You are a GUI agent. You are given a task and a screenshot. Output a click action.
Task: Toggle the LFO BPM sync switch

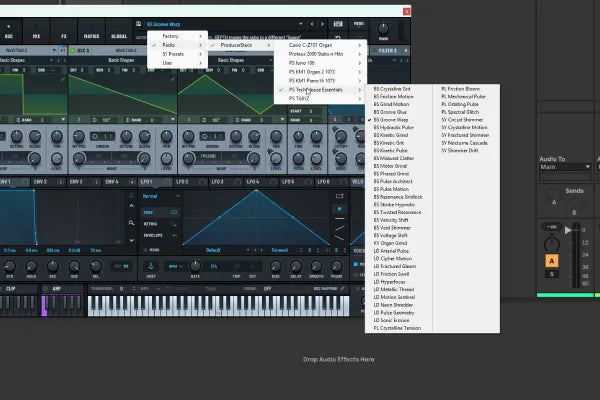click(x=176, y=266)
